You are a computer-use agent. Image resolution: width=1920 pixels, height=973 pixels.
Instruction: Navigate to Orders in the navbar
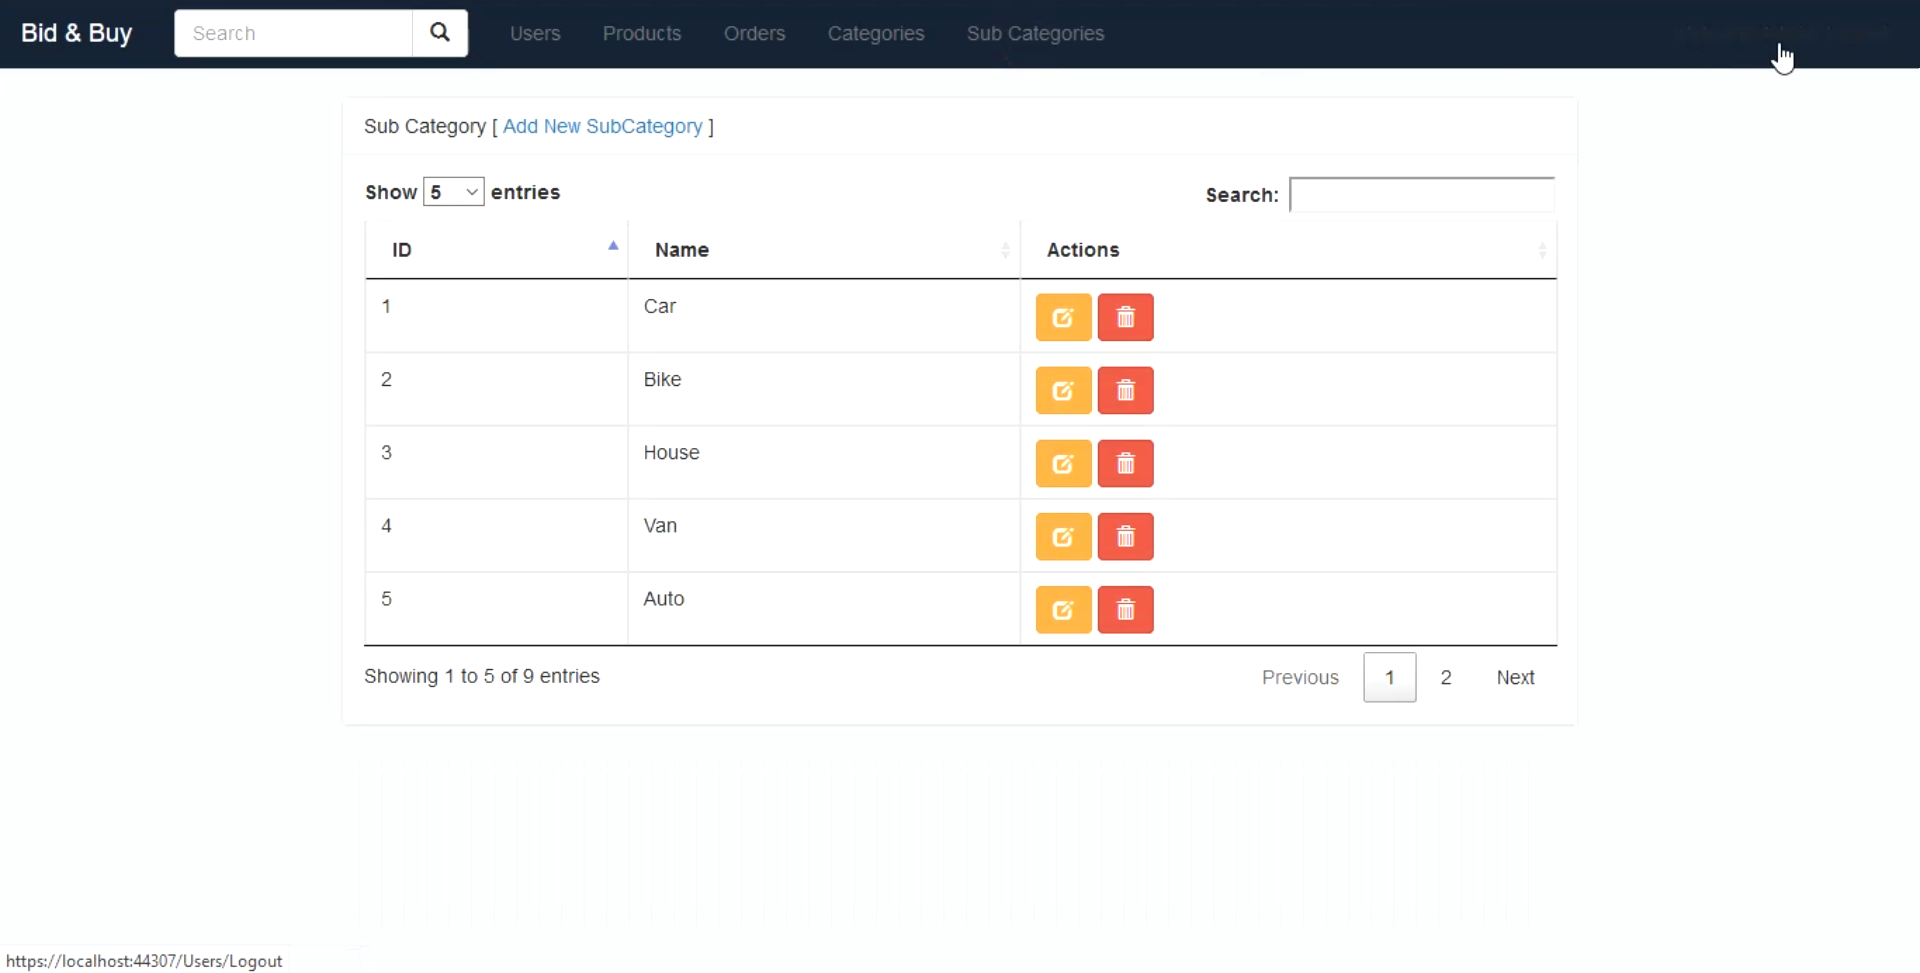click(754, 34)
